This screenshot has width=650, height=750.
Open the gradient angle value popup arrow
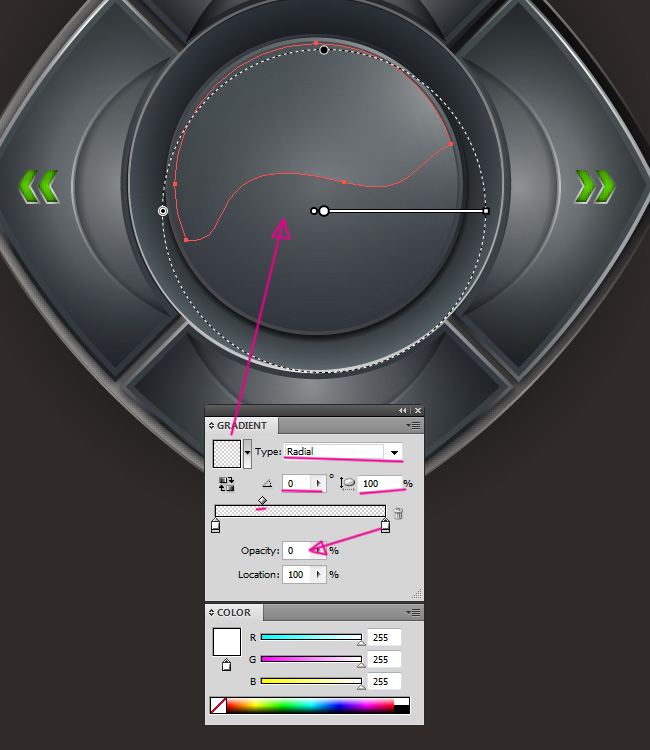(x=319, y=483)
